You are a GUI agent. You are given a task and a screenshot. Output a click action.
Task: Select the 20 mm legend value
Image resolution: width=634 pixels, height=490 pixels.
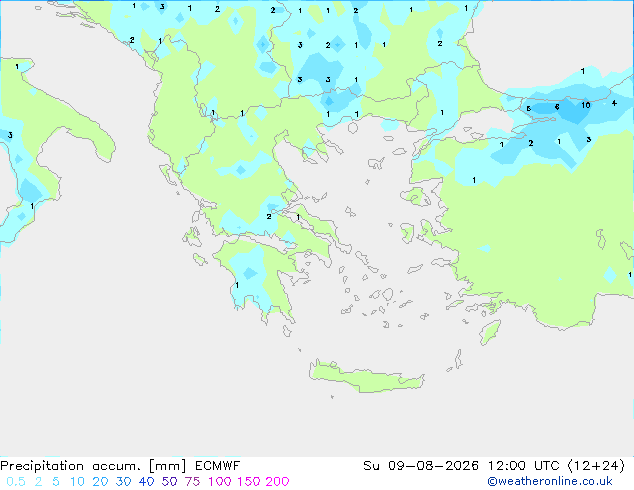(100, 482)
